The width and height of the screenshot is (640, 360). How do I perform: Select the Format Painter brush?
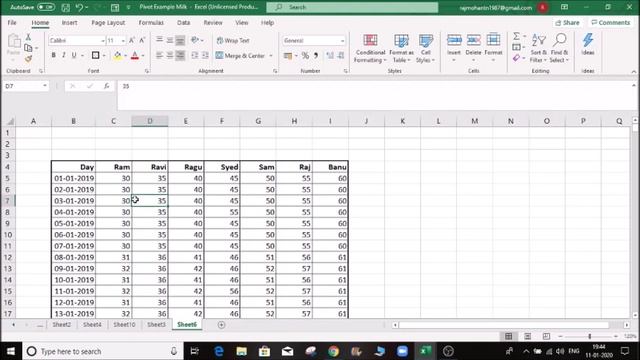point(28,59)
